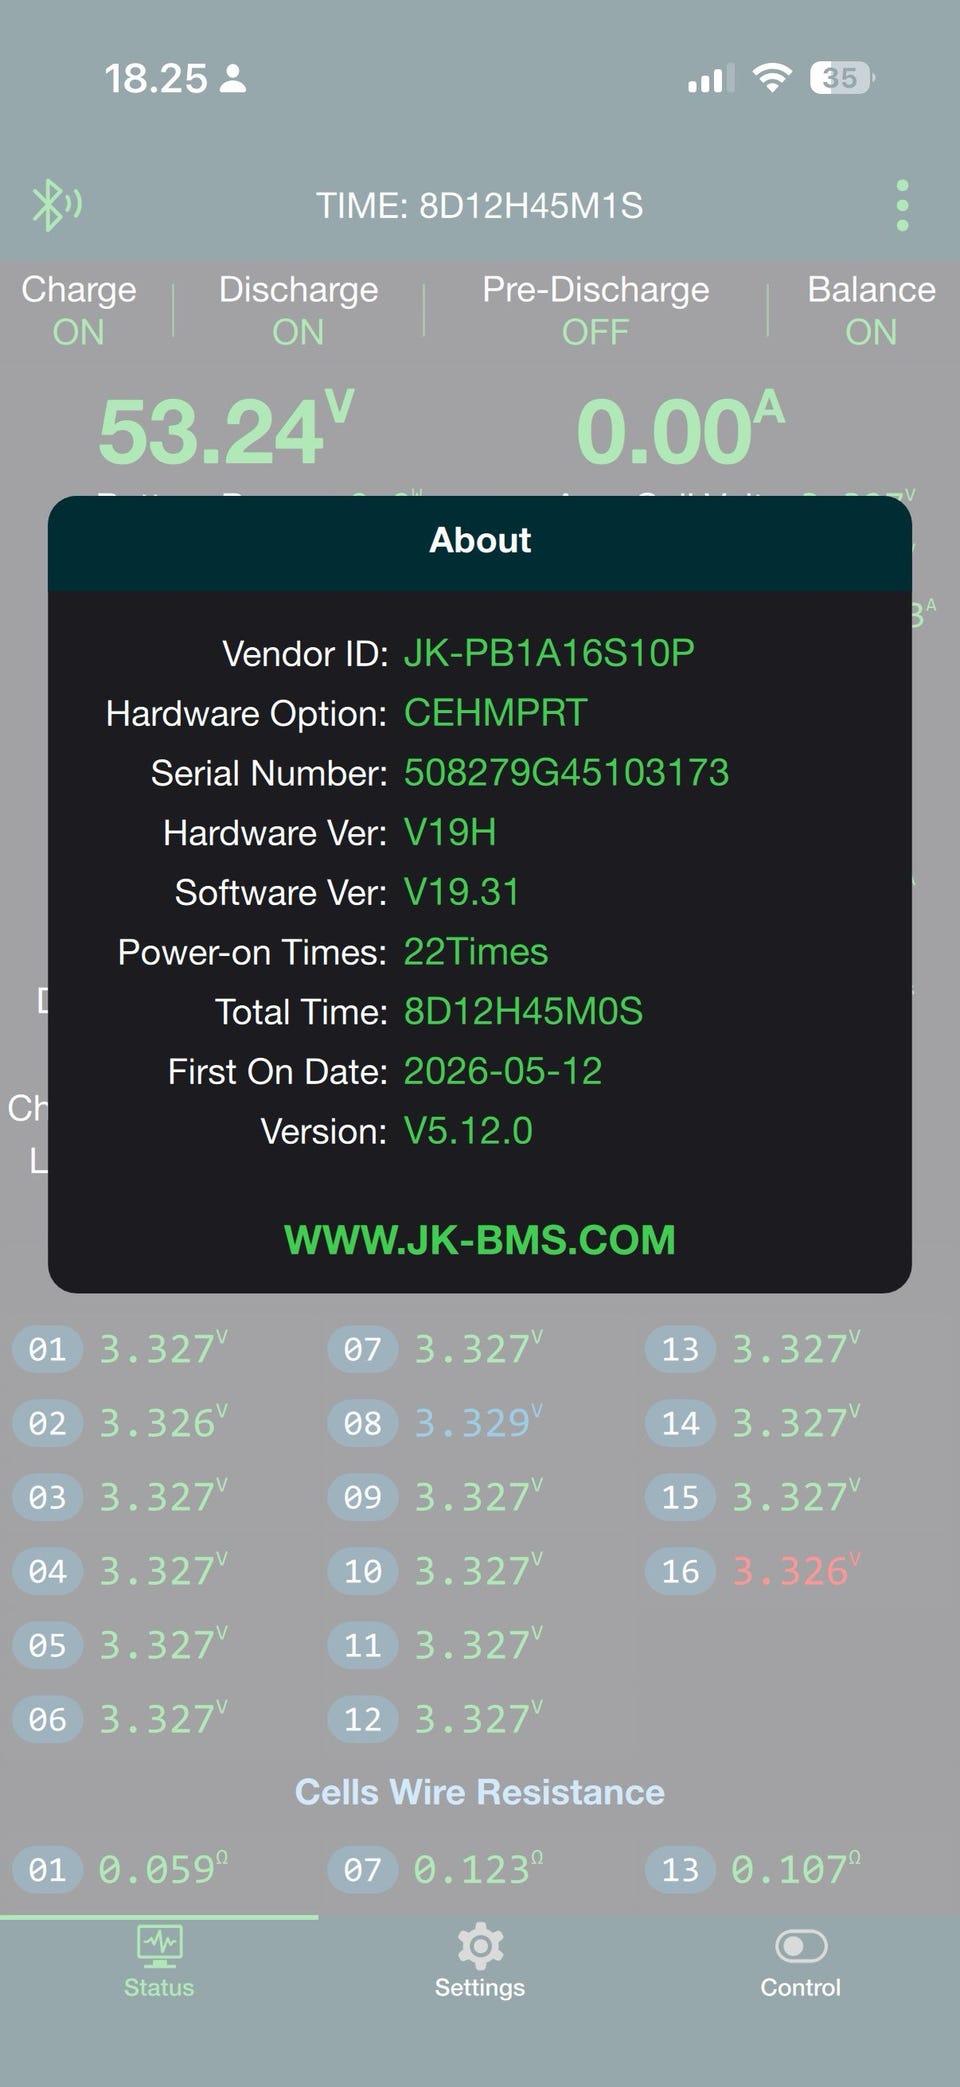Switch to the Control tab
This screenshot has width=960, height=2087.
(801, 1960)
